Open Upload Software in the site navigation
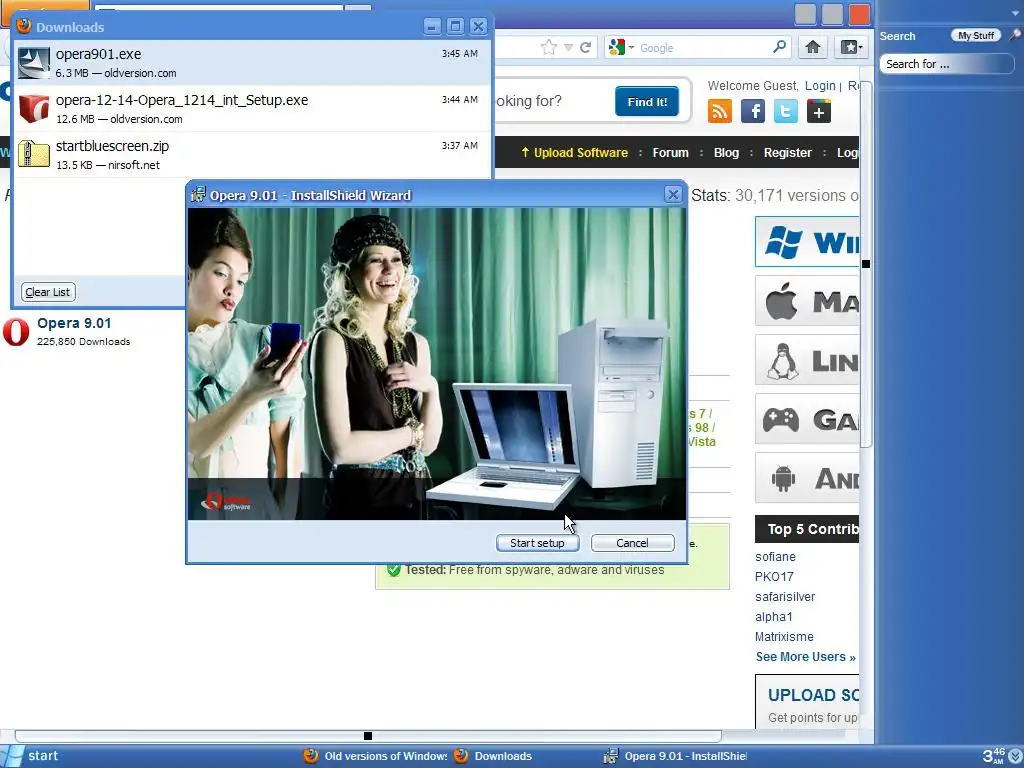The image size is (1024, 768). (x=574, y=152)
